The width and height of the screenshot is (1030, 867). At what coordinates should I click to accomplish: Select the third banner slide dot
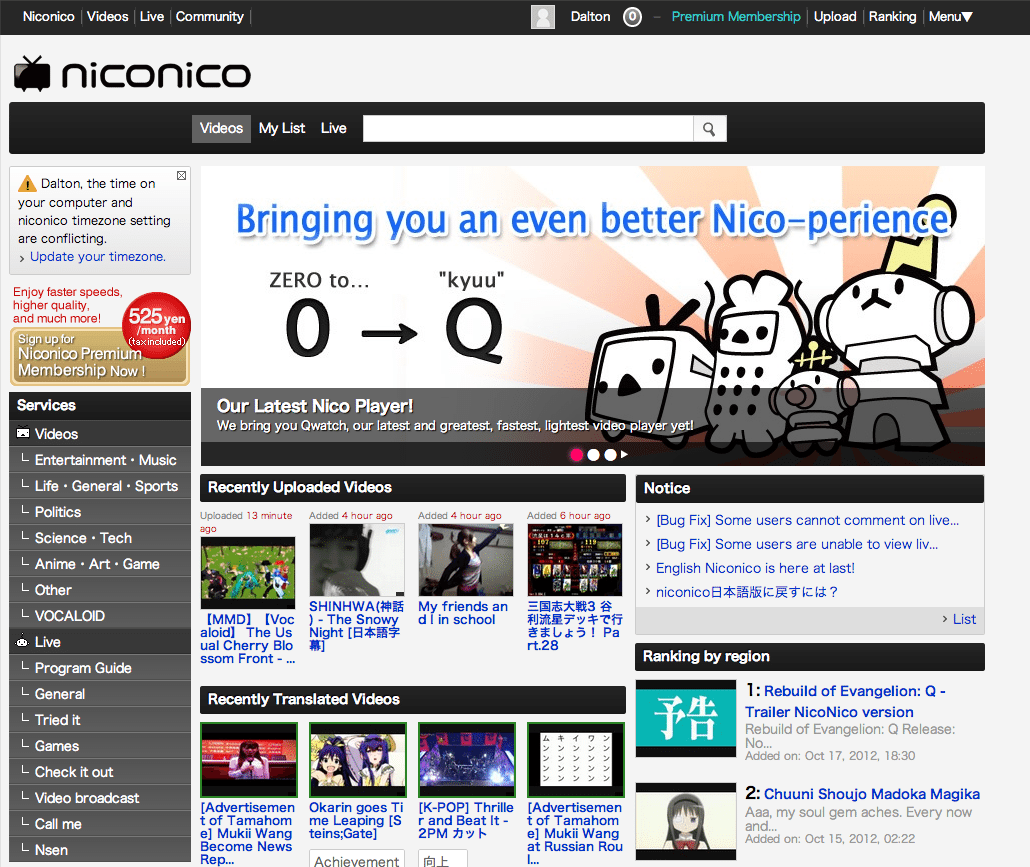(610, 455)
